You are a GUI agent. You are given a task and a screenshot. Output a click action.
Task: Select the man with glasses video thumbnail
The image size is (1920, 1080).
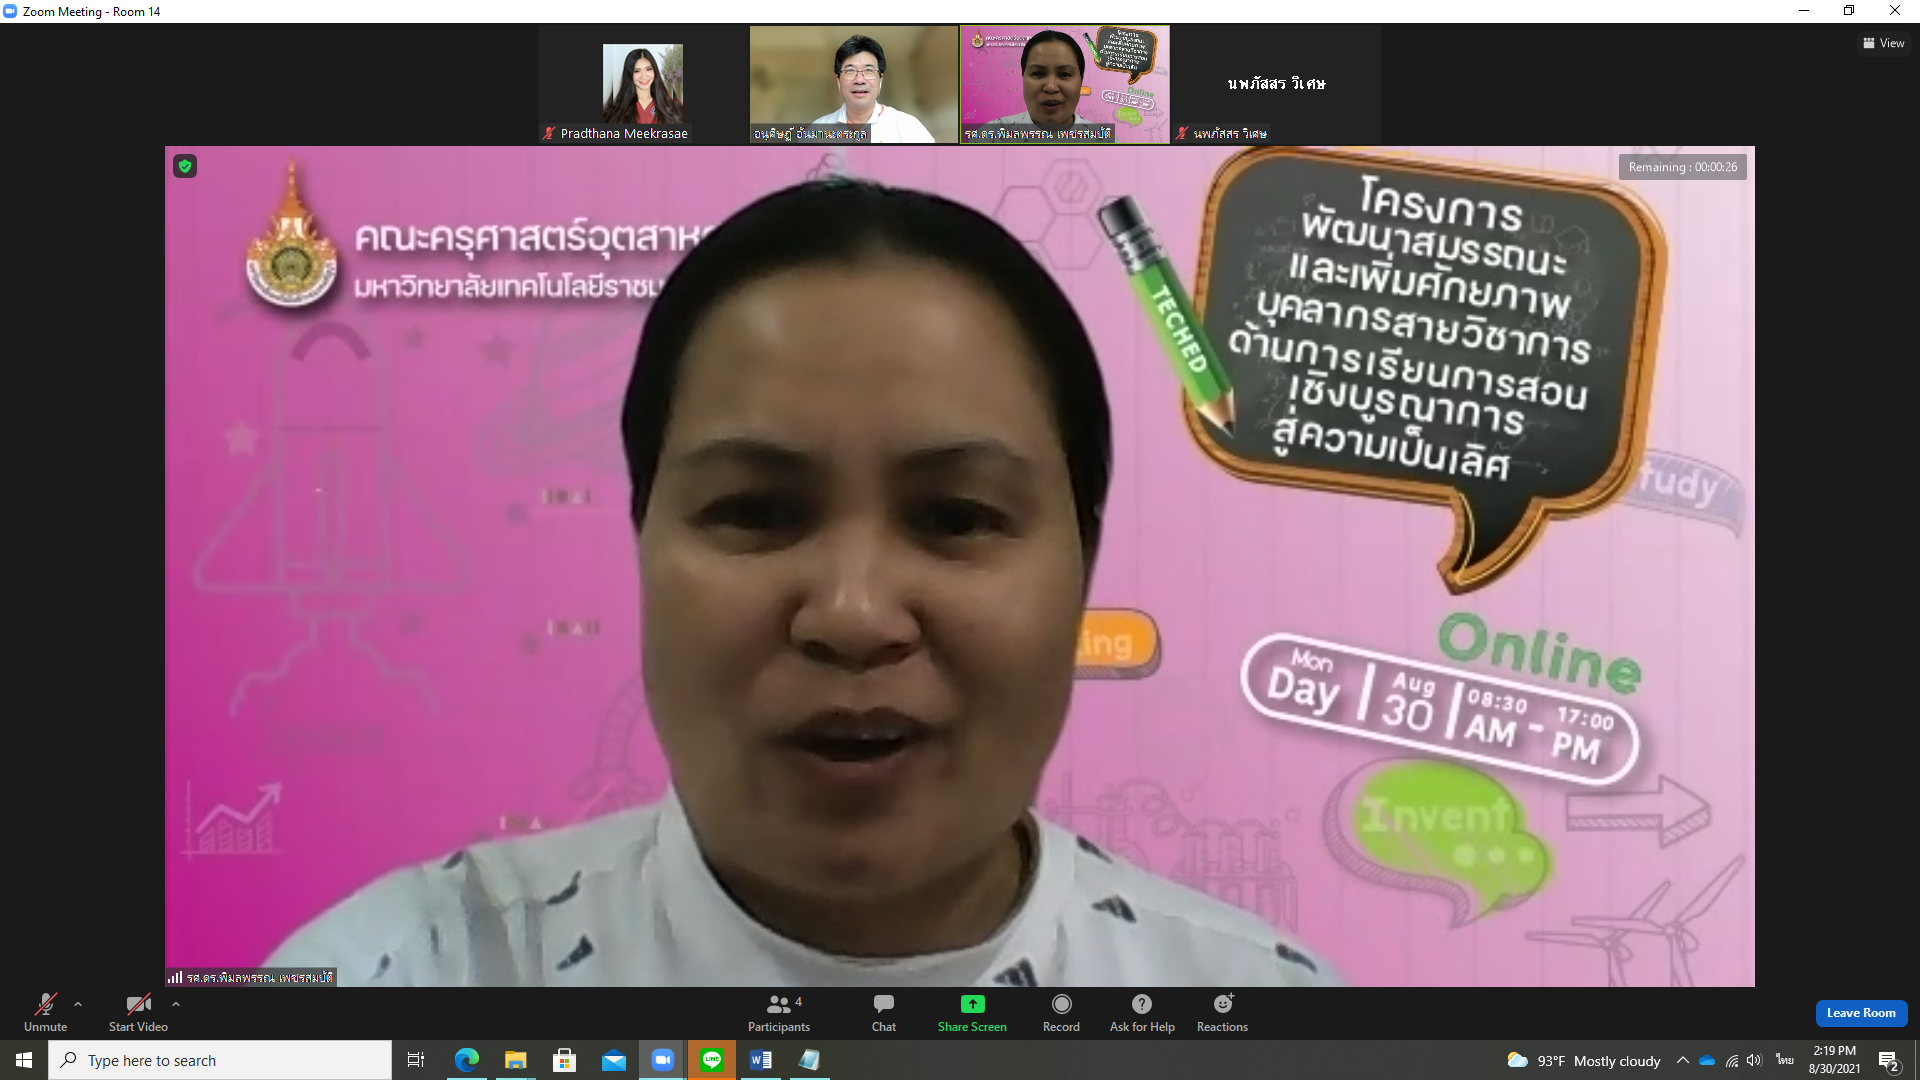854,84
